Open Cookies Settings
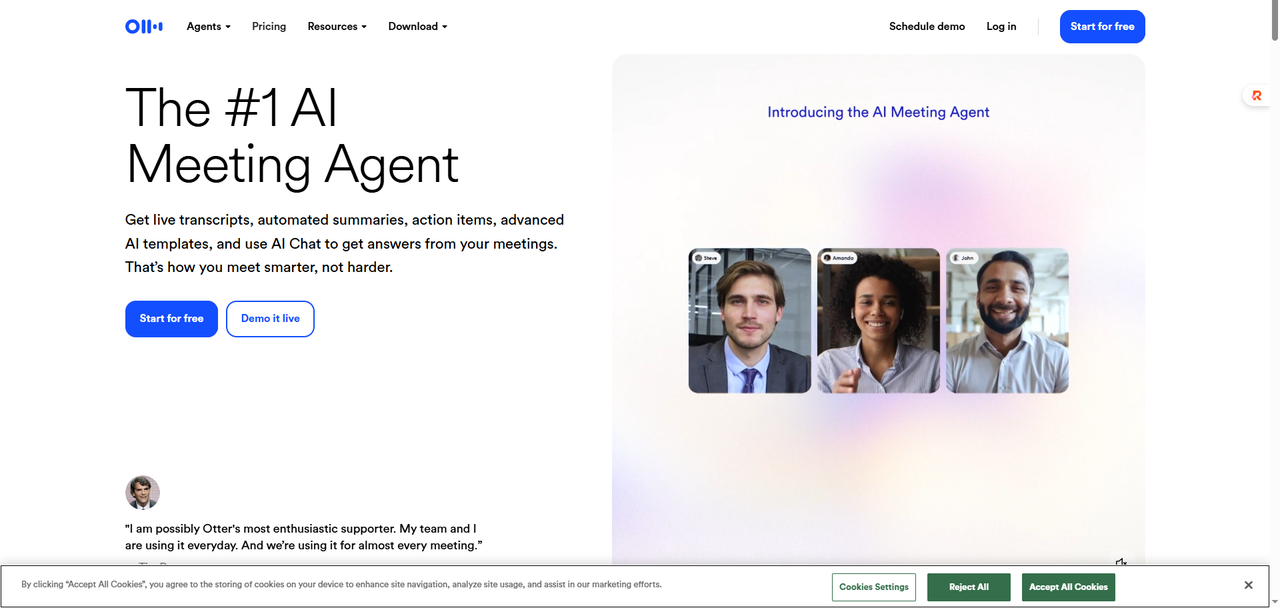The height and width of the screenshot is (608, 1280). 873,587
